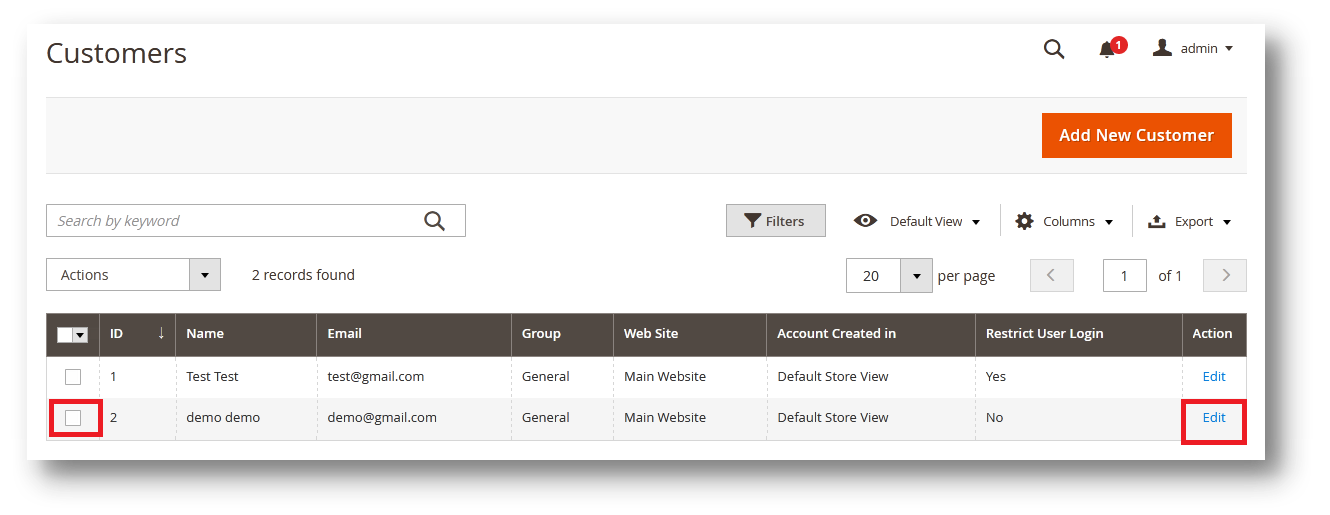Click the name Test Test cell
Screen dimensions: 1330x515
tap(213, 377)
